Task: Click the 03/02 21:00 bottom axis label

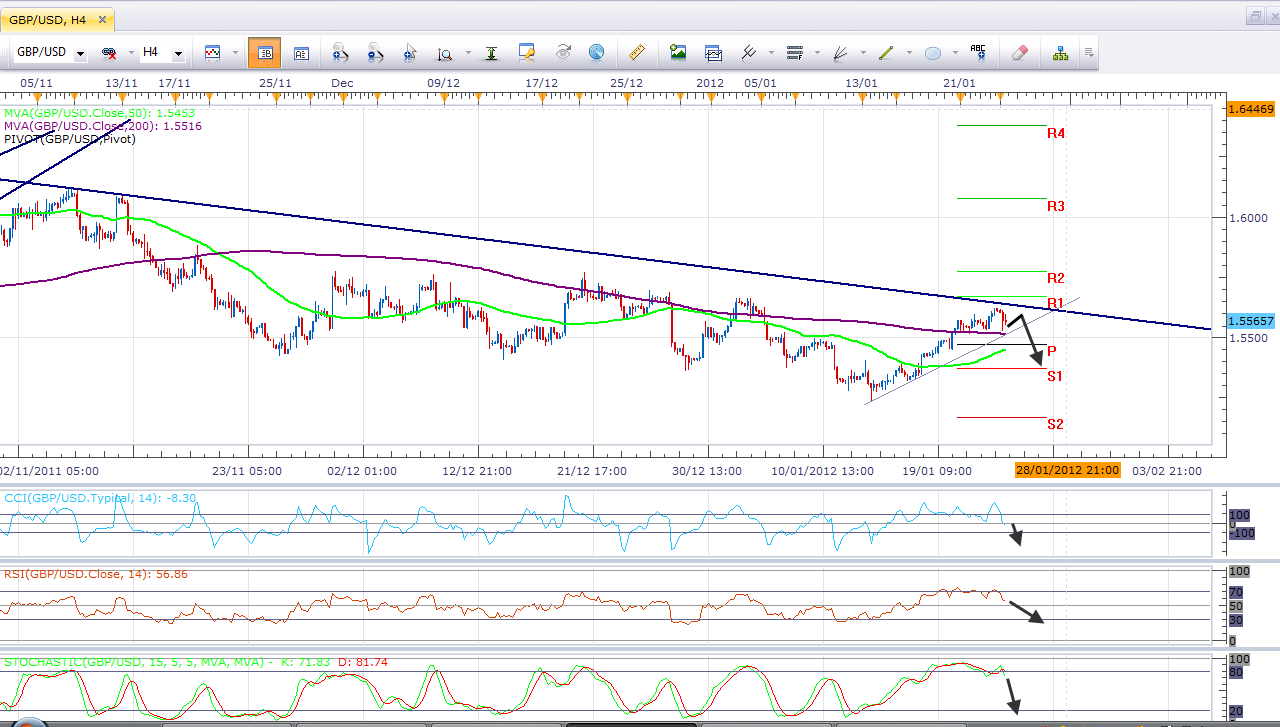Action: 1167,470
